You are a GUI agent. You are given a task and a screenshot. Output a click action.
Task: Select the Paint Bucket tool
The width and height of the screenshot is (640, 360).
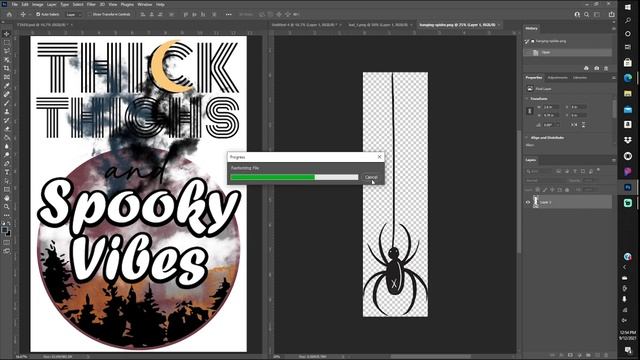point(7,138)
